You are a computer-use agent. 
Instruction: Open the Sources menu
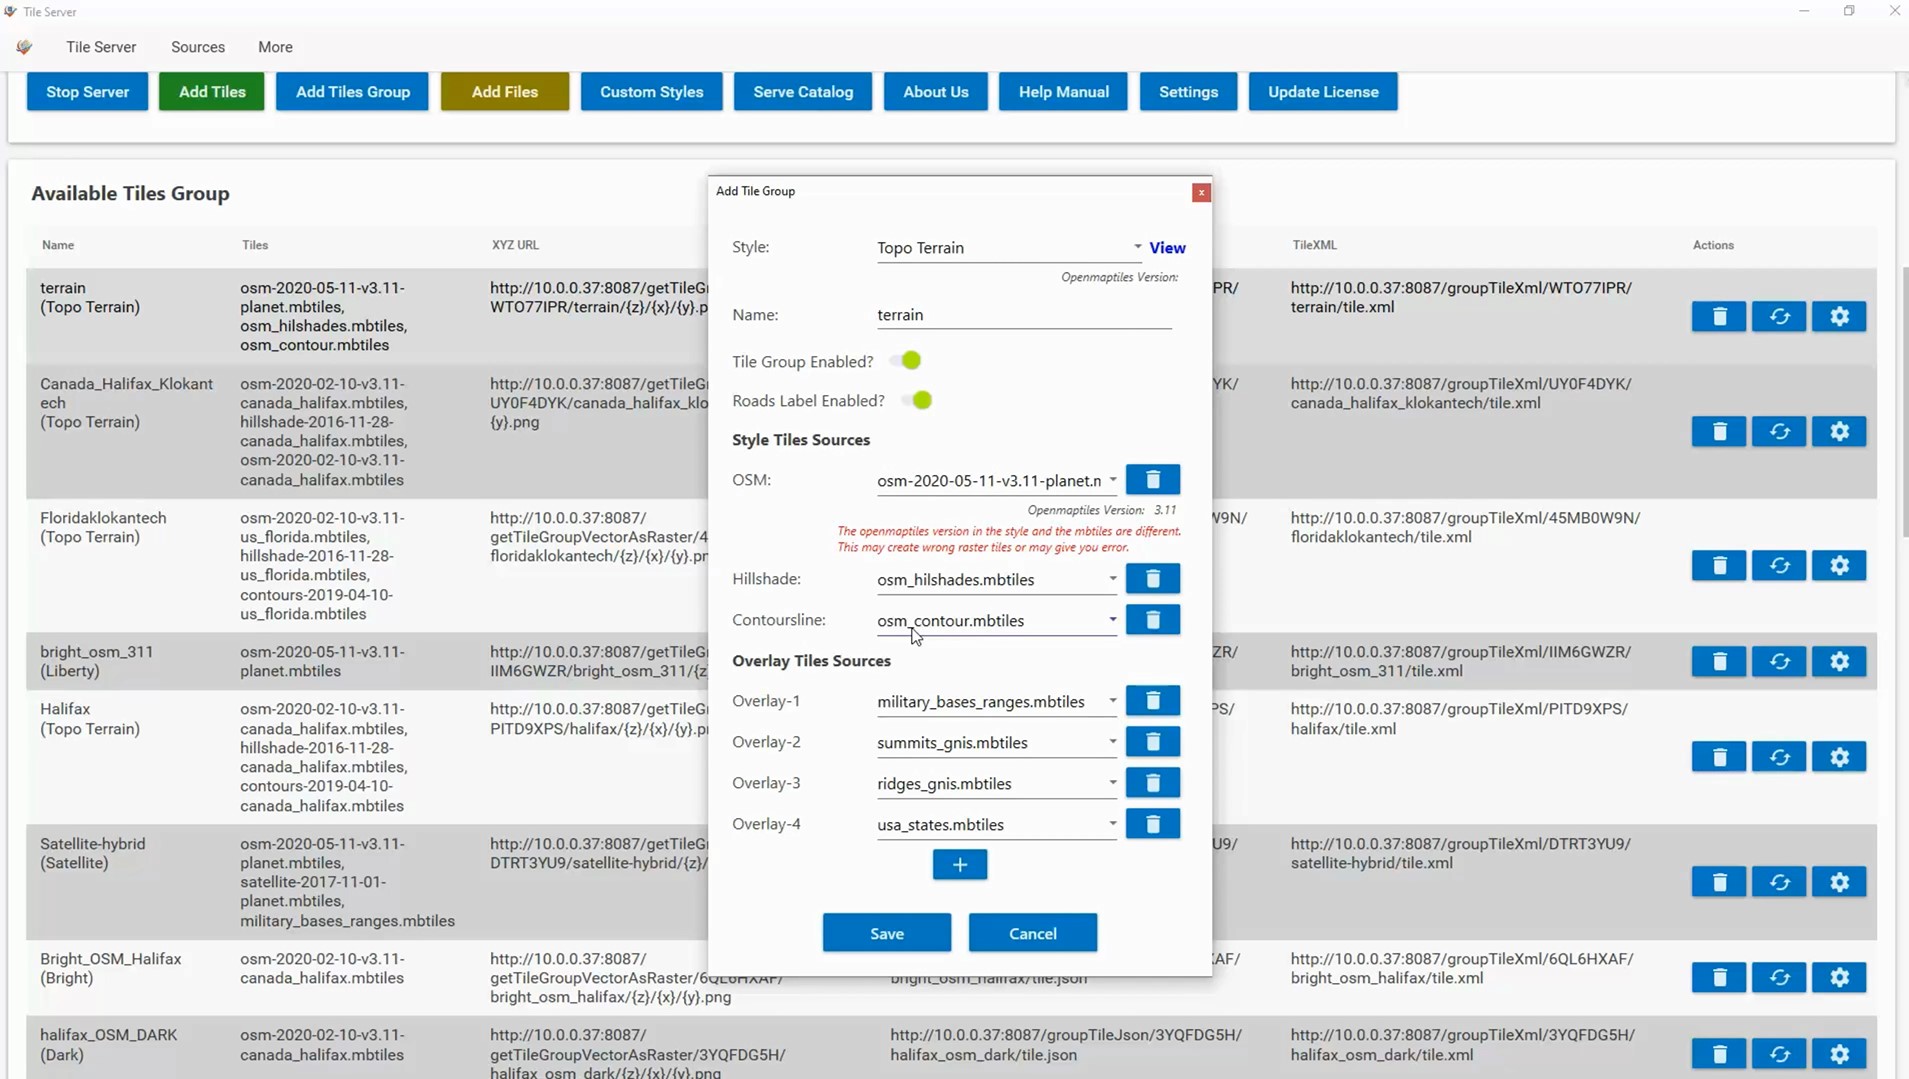[198, 47]
